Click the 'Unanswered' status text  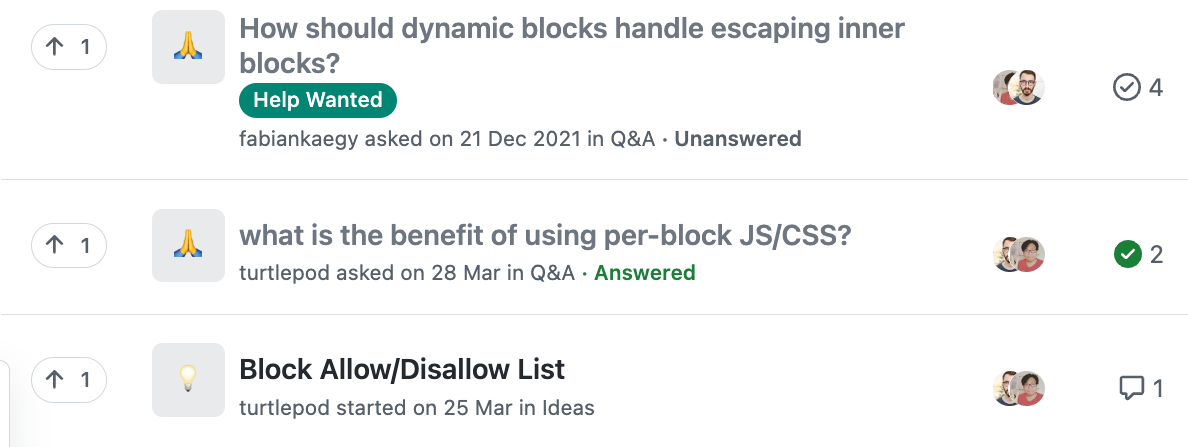pyautogui.click(x=738, y=139)
